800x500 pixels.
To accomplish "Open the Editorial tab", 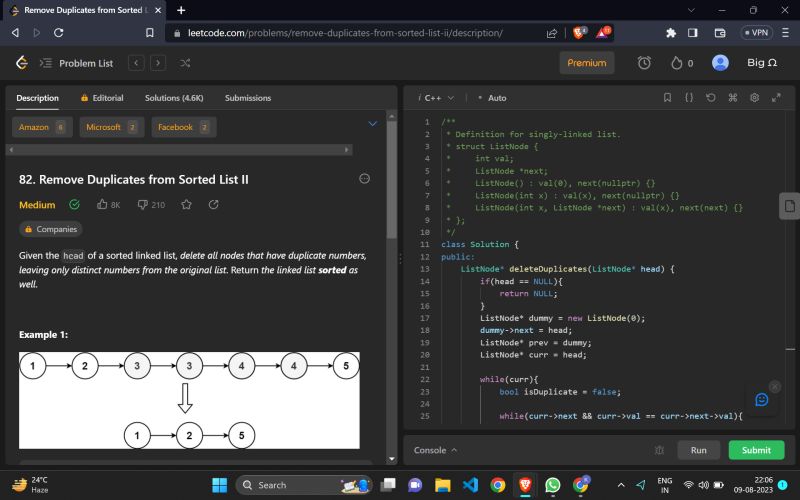I will pos(102,98).
